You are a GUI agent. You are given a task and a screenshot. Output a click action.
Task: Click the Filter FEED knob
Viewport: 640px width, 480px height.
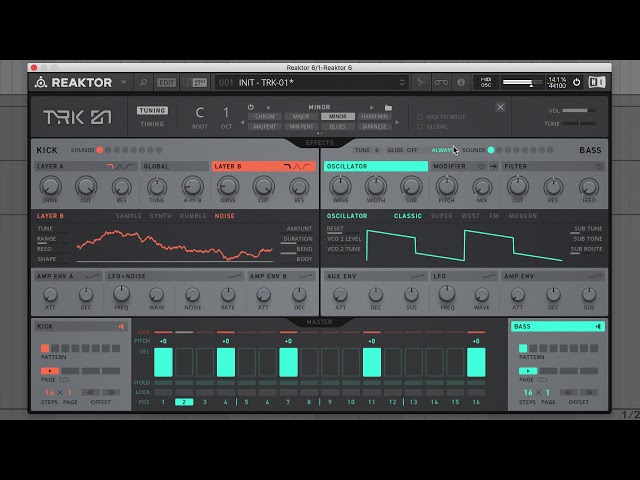(589, 187)
